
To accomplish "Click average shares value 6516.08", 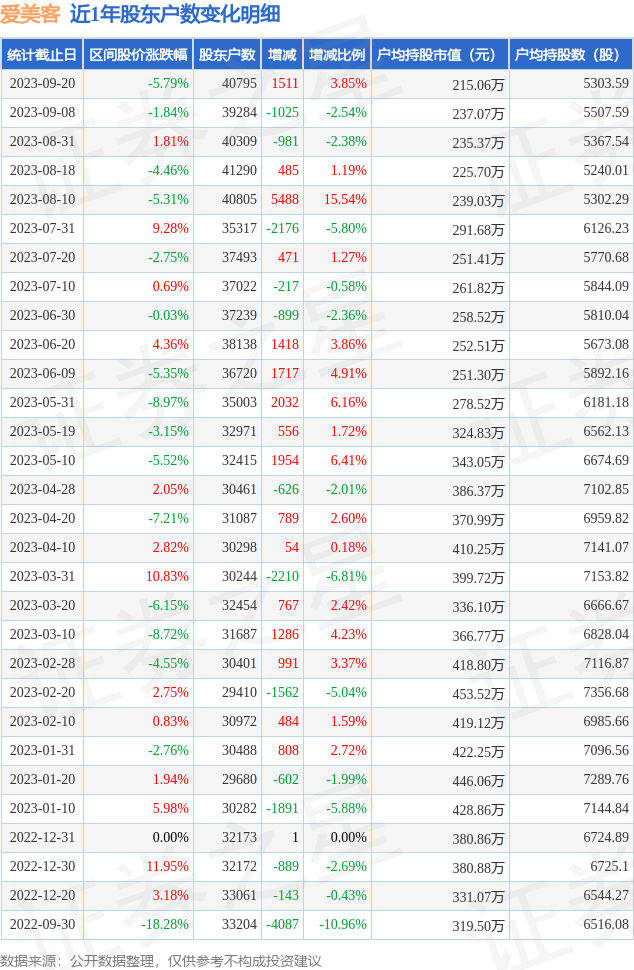I will coord(606,924).
